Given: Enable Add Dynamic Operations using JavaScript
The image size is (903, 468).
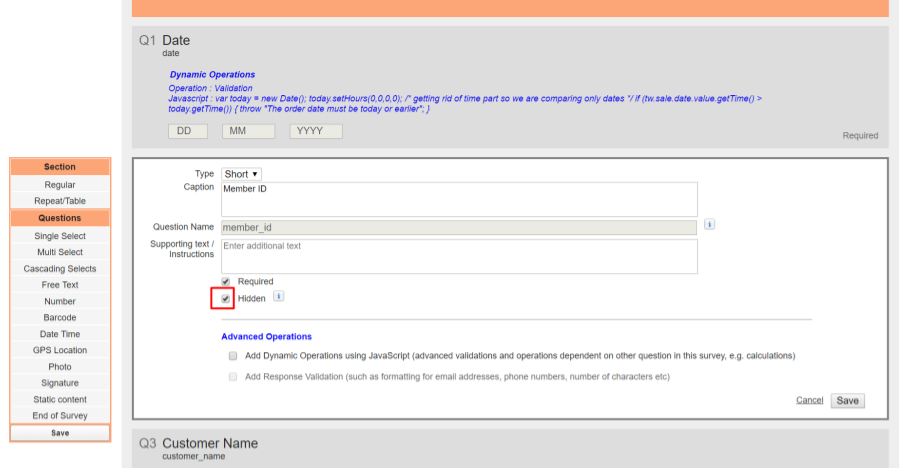Looking at the screenshot, I should (x=233, y=356).
